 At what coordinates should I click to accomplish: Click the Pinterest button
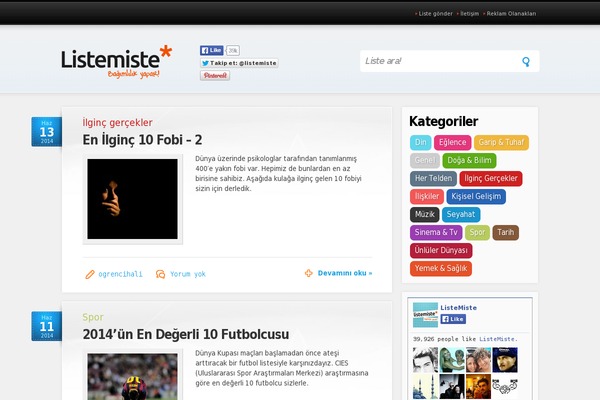point(215,75)
